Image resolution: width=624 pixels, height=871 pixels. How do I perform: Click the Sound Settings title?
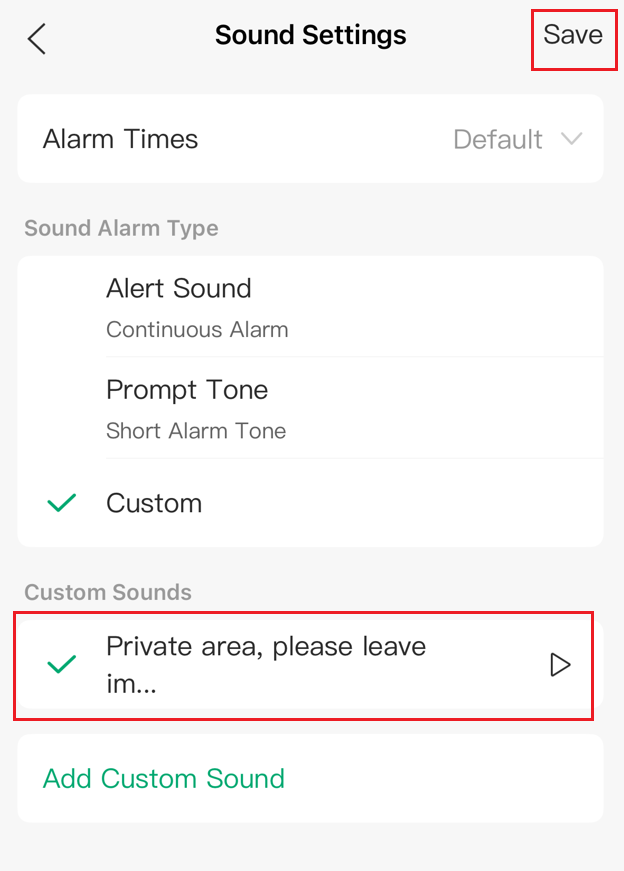pos(311,36)
